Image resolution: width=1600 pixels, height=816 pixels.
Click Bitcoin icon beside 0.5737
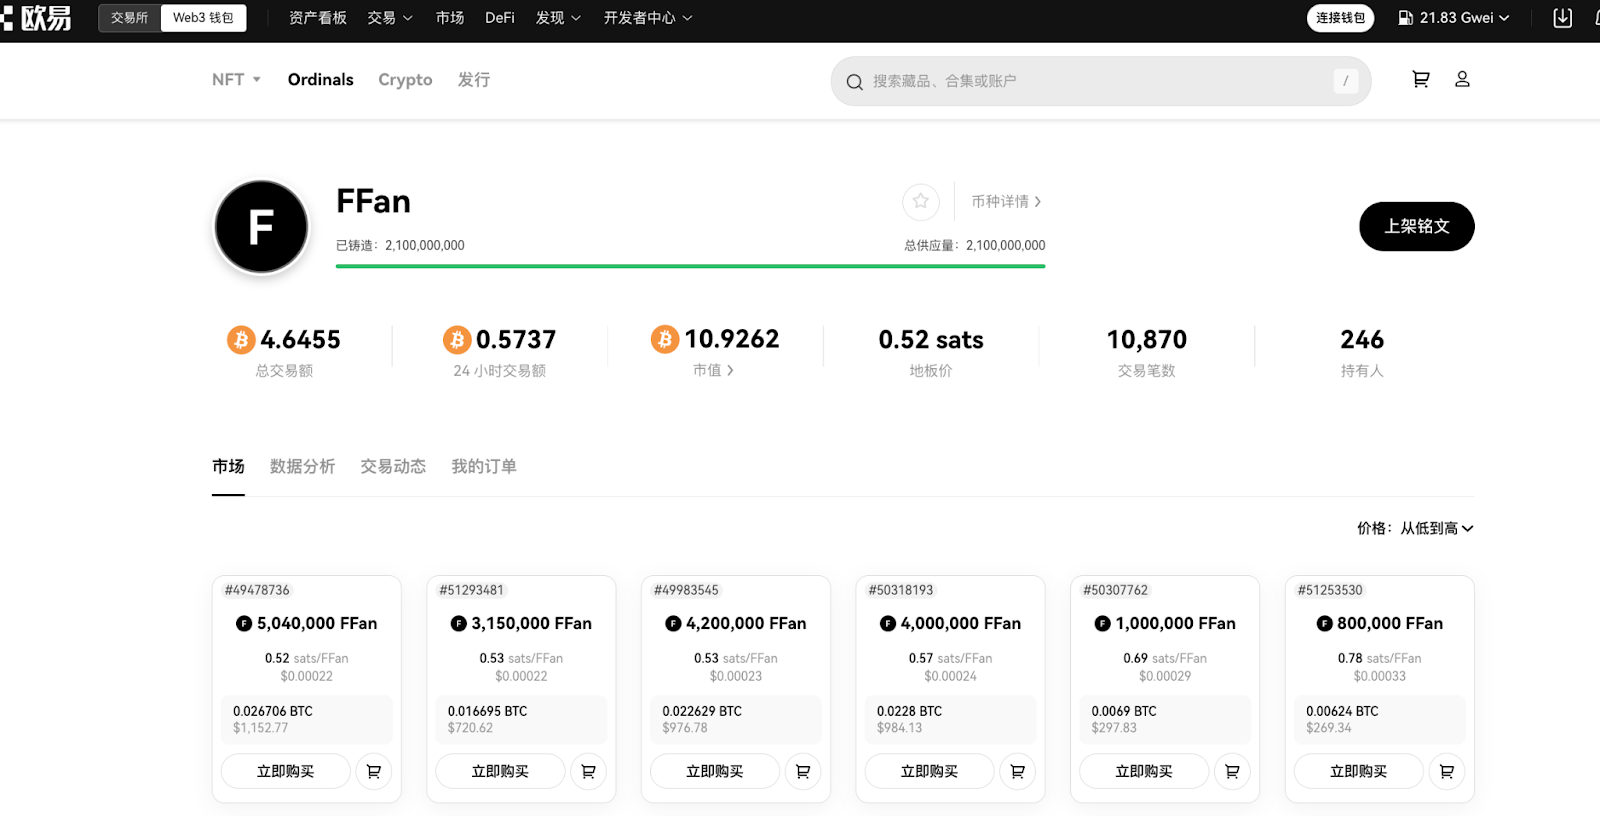[457, 340]
